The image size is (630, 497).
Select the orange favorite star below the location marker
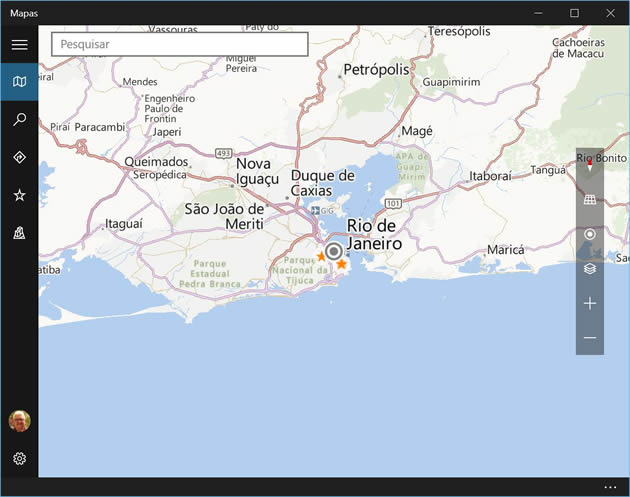click(x=341, y=264)
